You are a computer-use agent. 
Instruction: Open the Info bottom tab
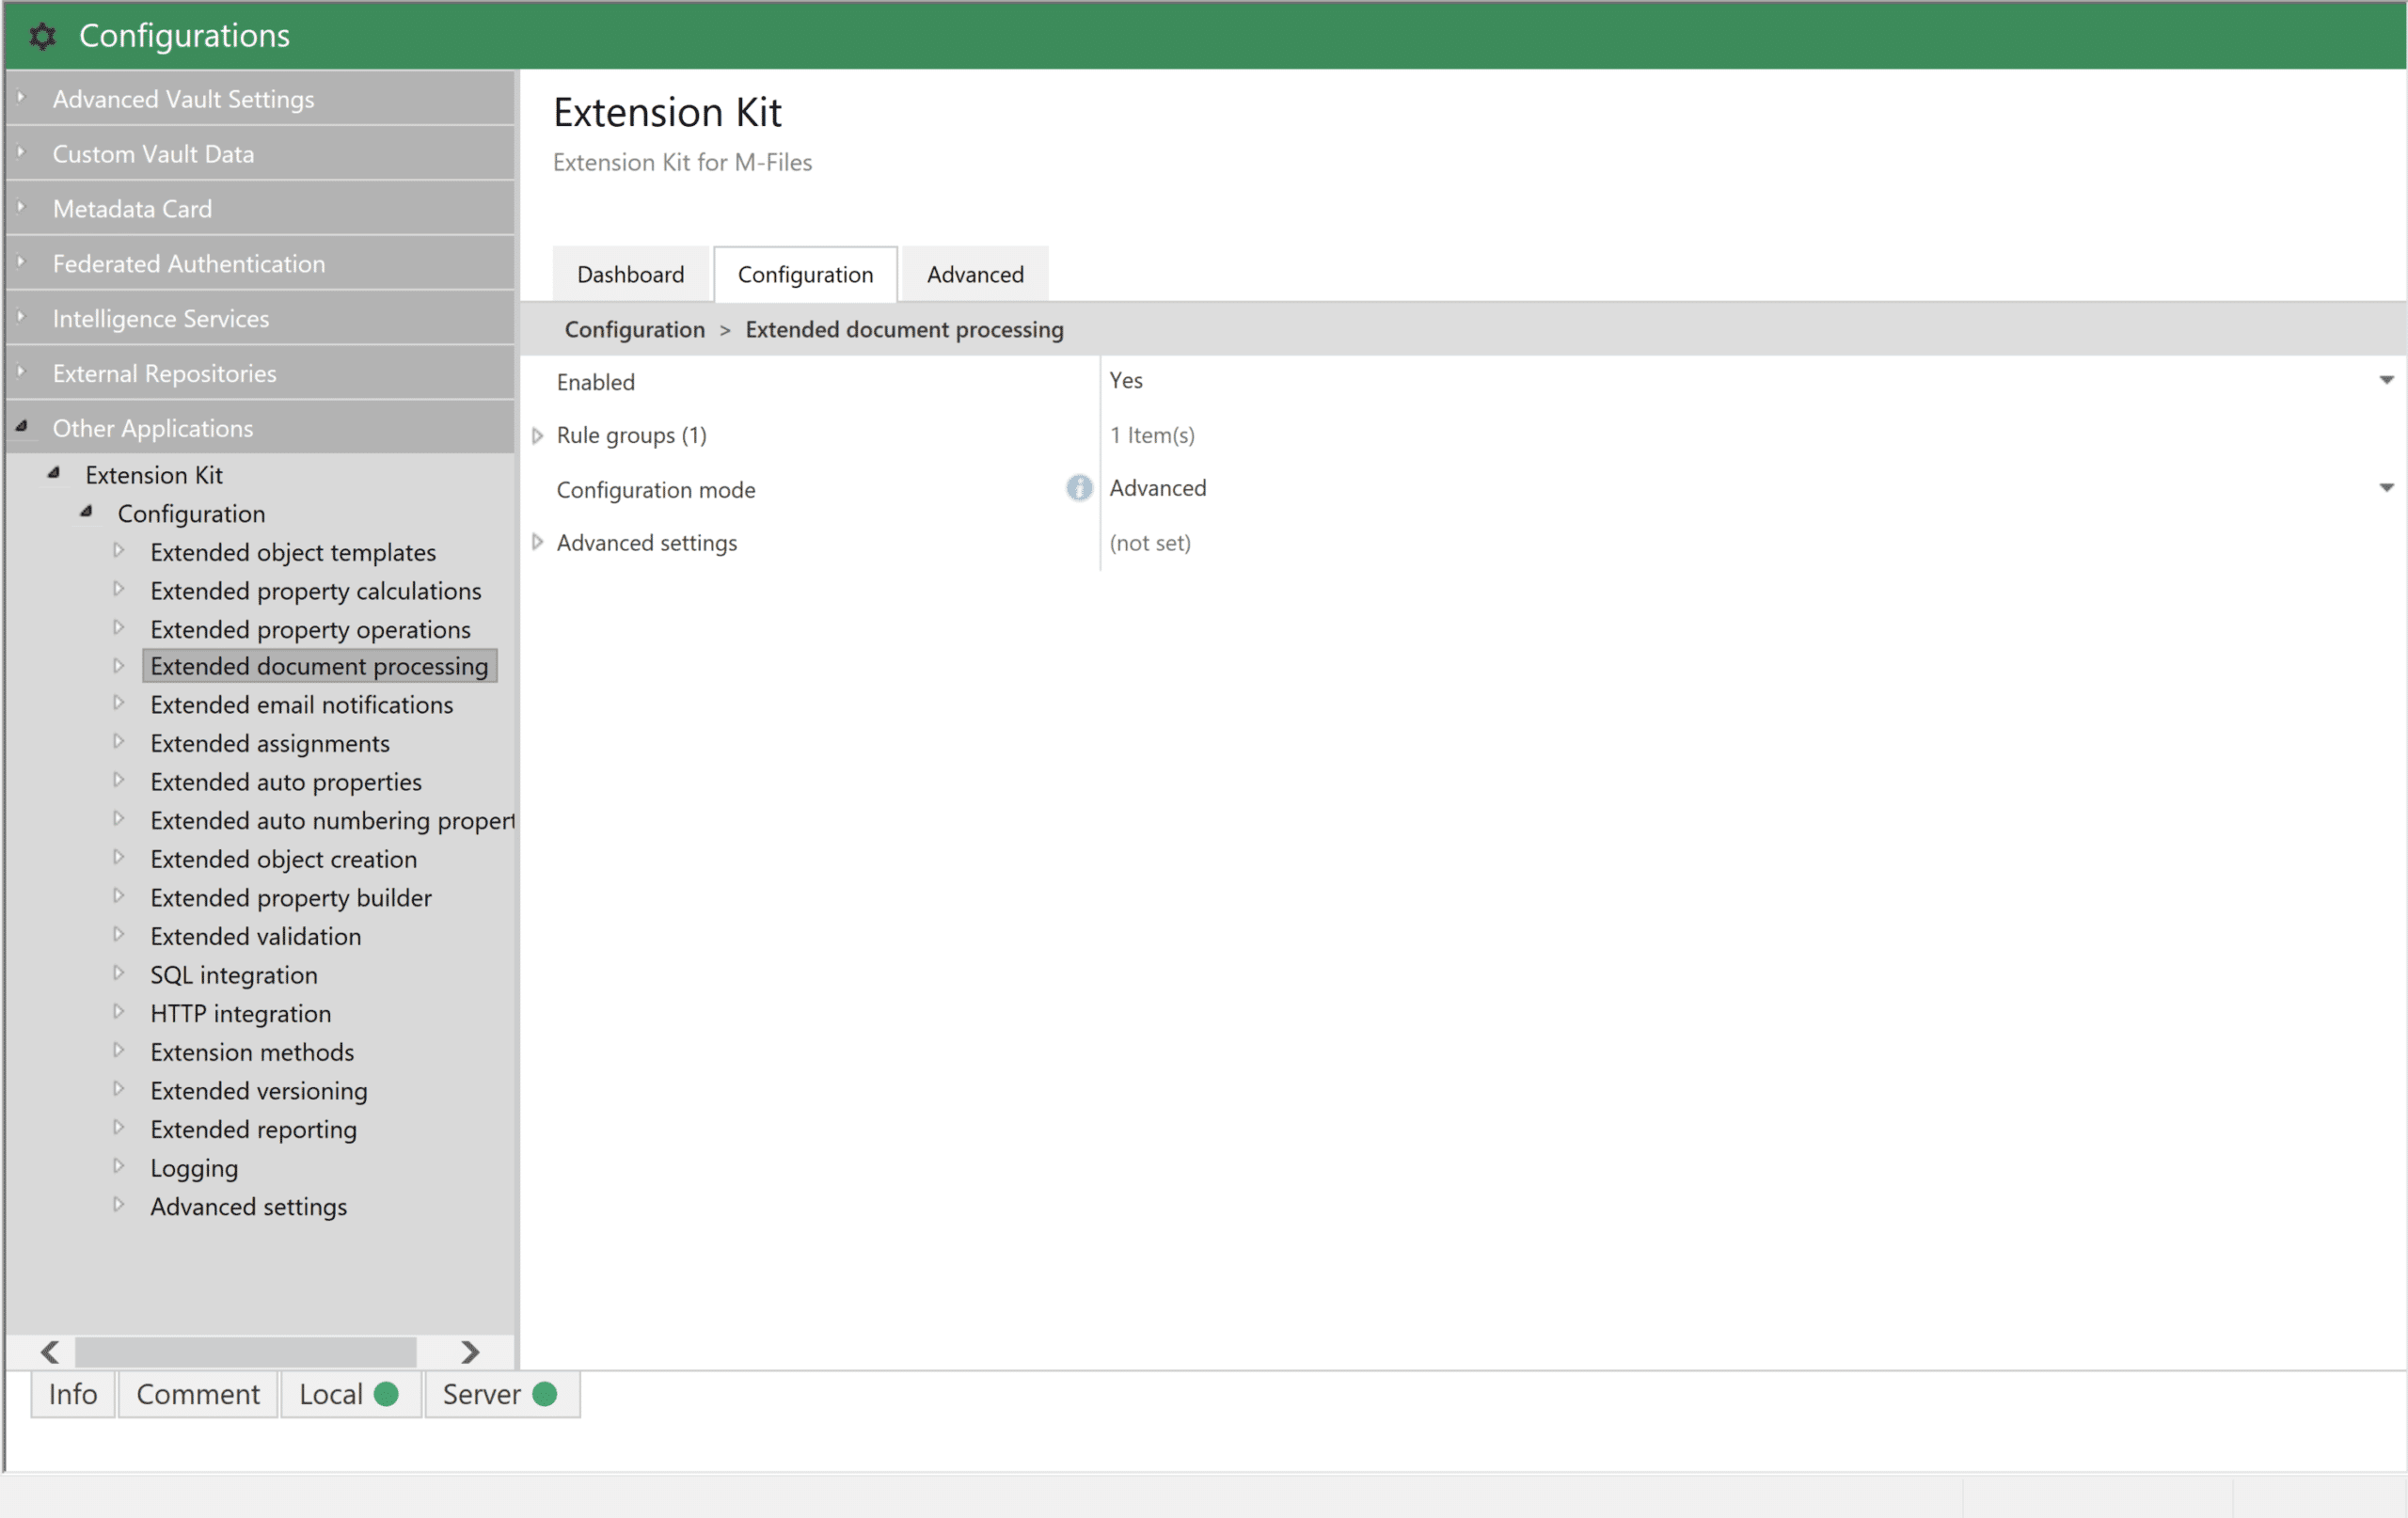click(x=73, y=1394)
